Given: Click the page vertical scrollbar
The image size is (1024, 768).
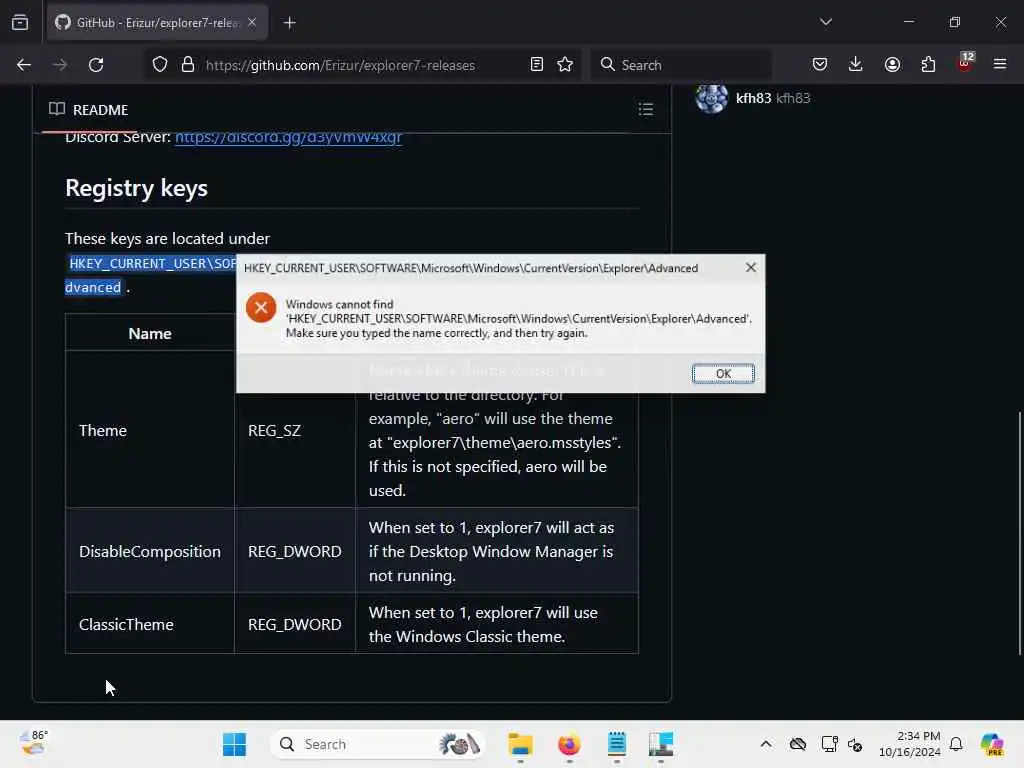Looking at the screenshot, I should click(1019, 532).
